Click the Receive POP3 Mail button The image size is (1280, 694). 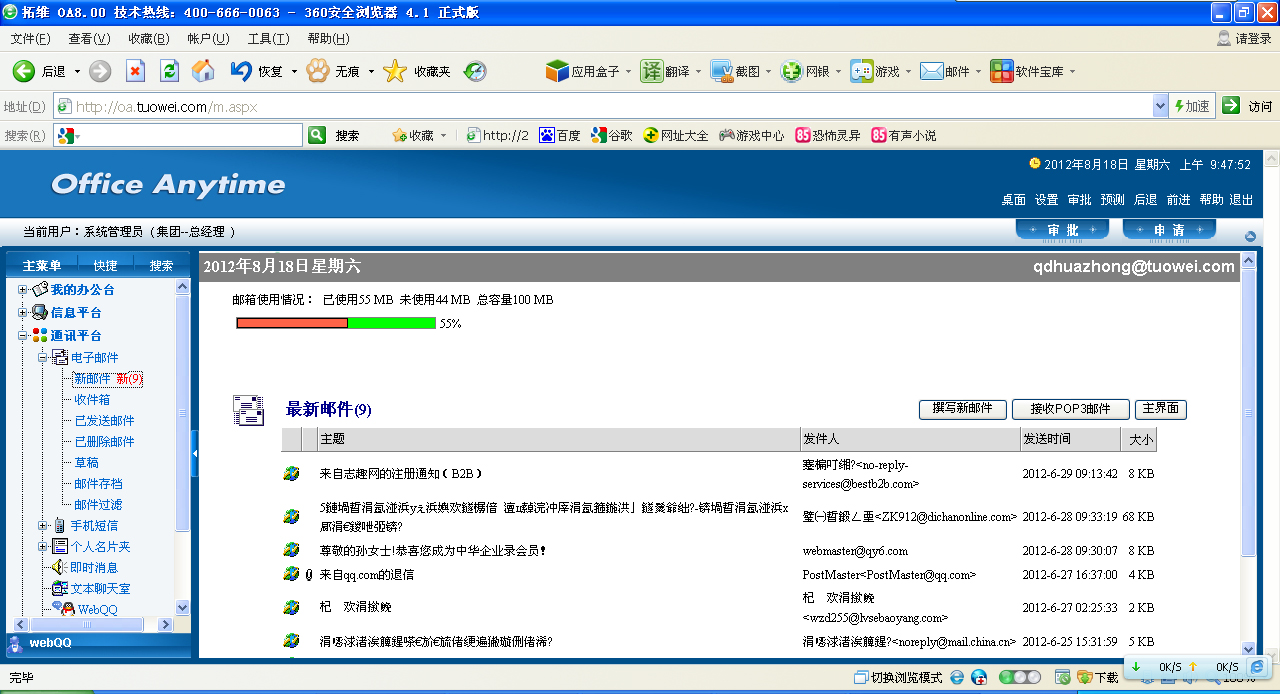[1070, 409]
